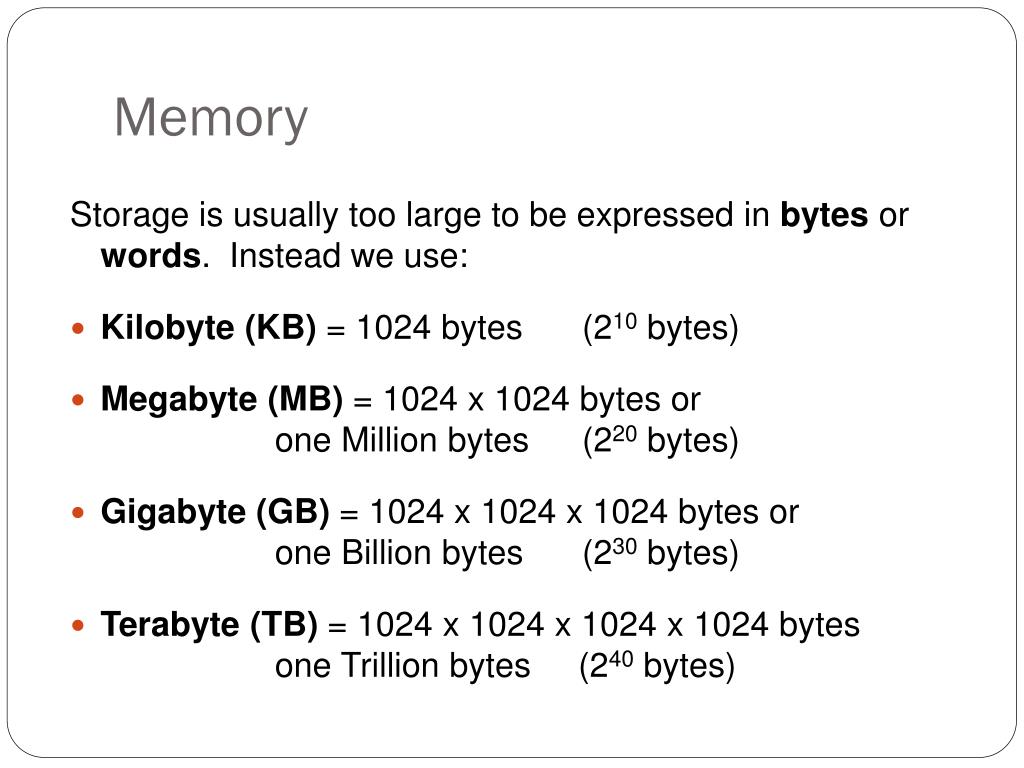
Task: Click the Memory slide title
Action: click(x=211, y=119)
